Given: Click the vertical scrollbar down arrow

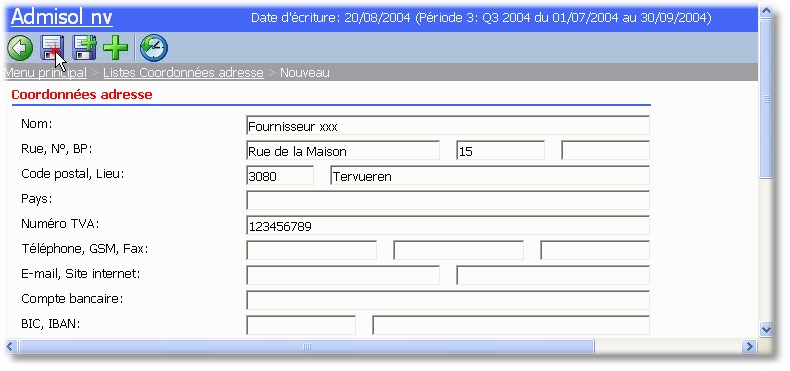Looking at the screenshot, I should tap(766, 330).
